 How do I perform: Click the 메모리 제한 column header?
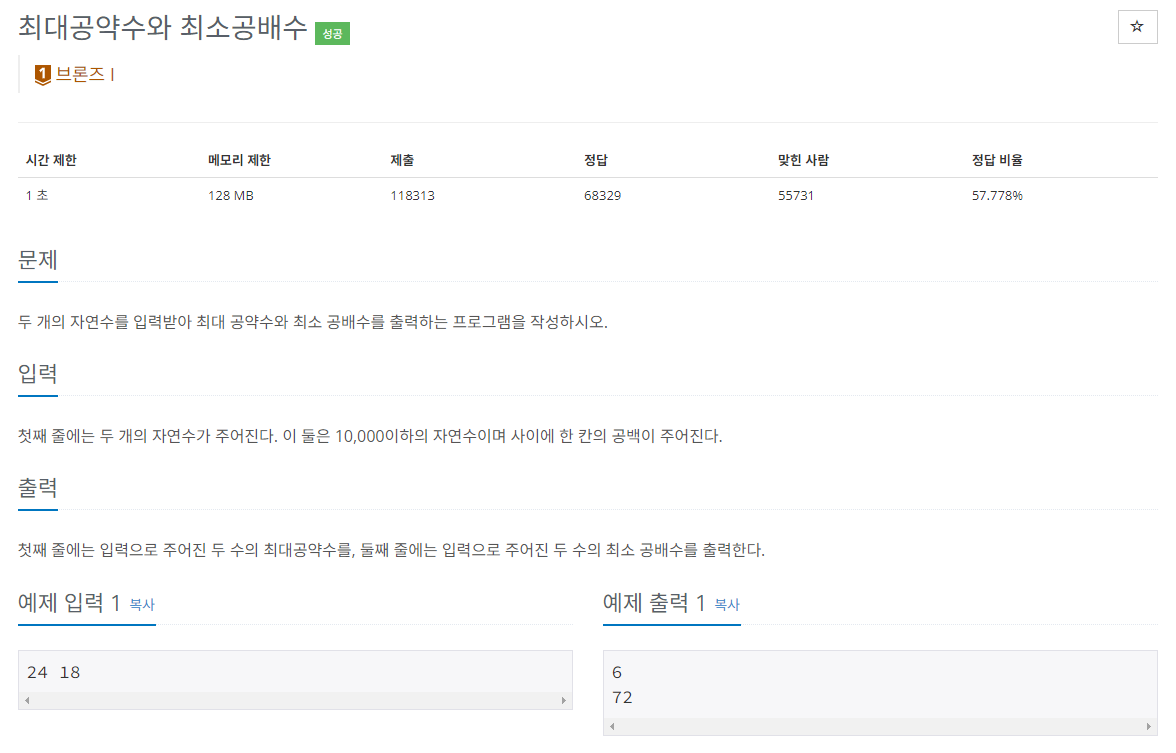[239, 160]
